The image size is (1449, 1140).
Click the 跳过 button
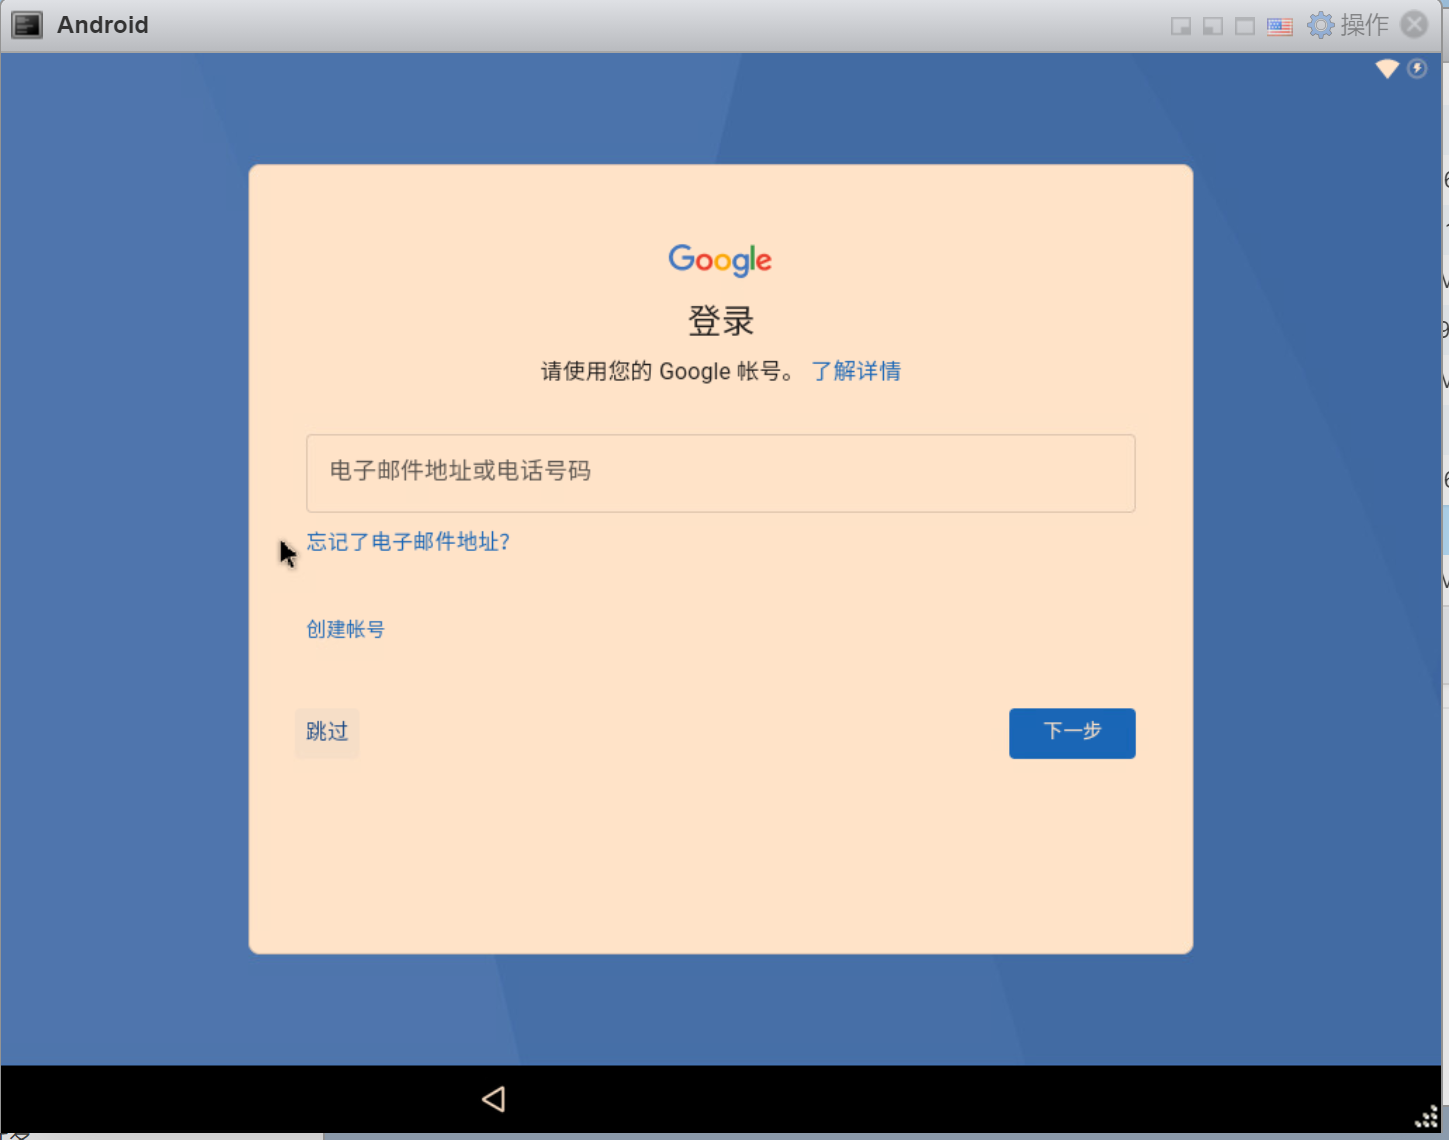pyautogui.click(x=327, y=732)
